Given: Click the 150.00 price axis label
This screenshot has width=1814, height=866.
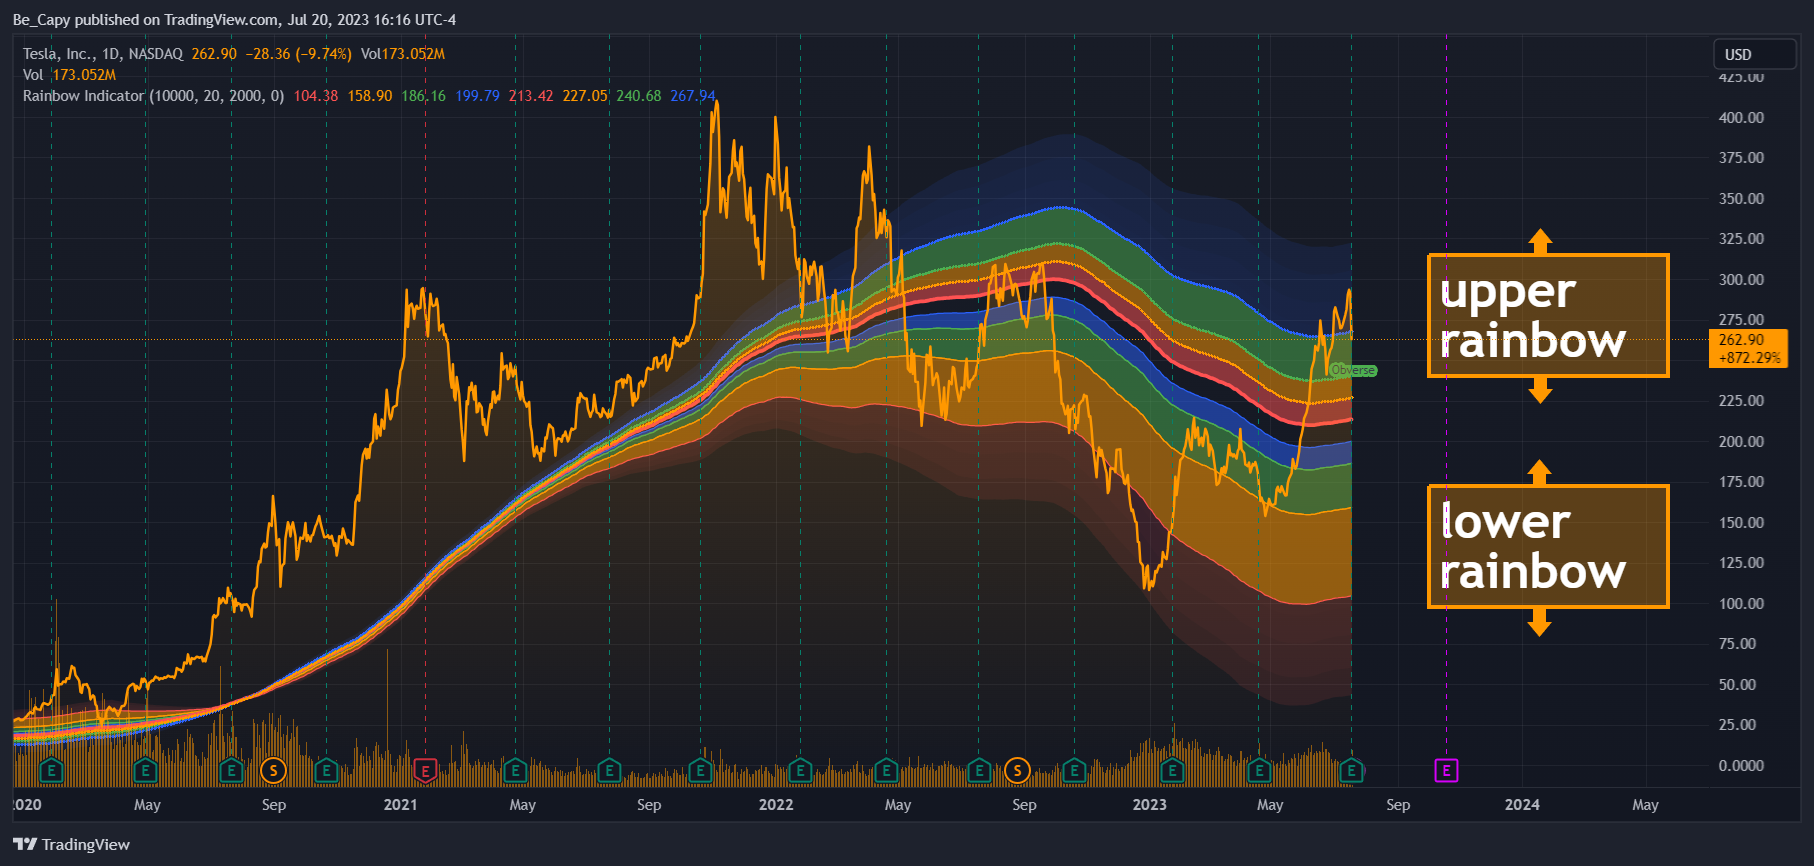Looking at the screenshot, I should (x=1741, y=523).
